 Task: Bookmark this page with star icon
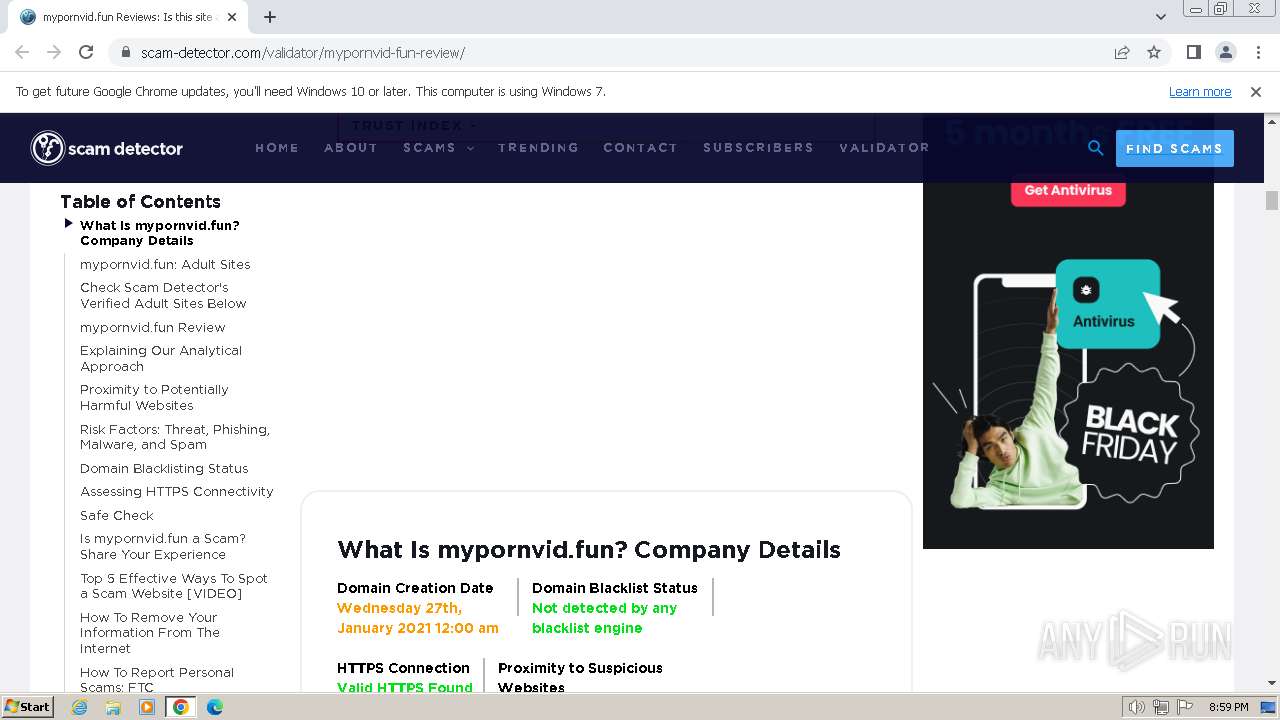1154,52
